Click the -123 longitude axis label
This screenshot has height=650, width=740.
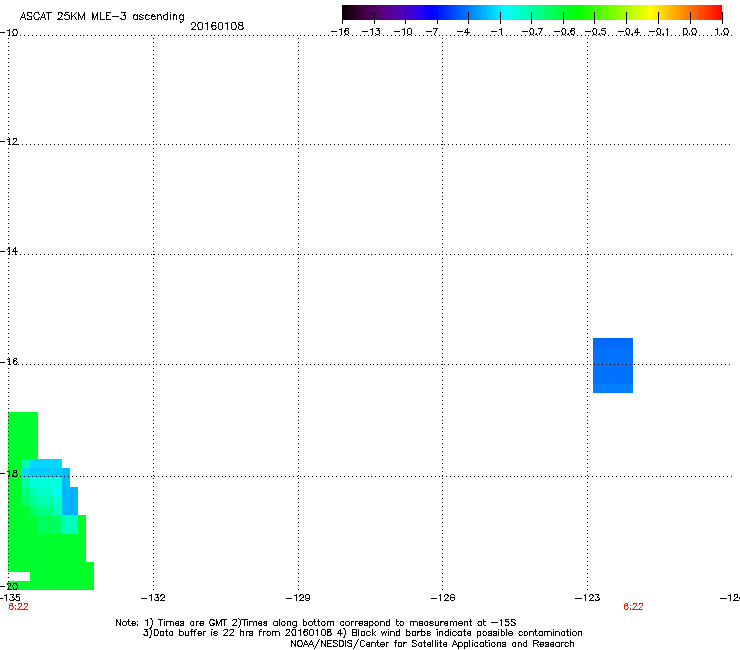point(588,598)
